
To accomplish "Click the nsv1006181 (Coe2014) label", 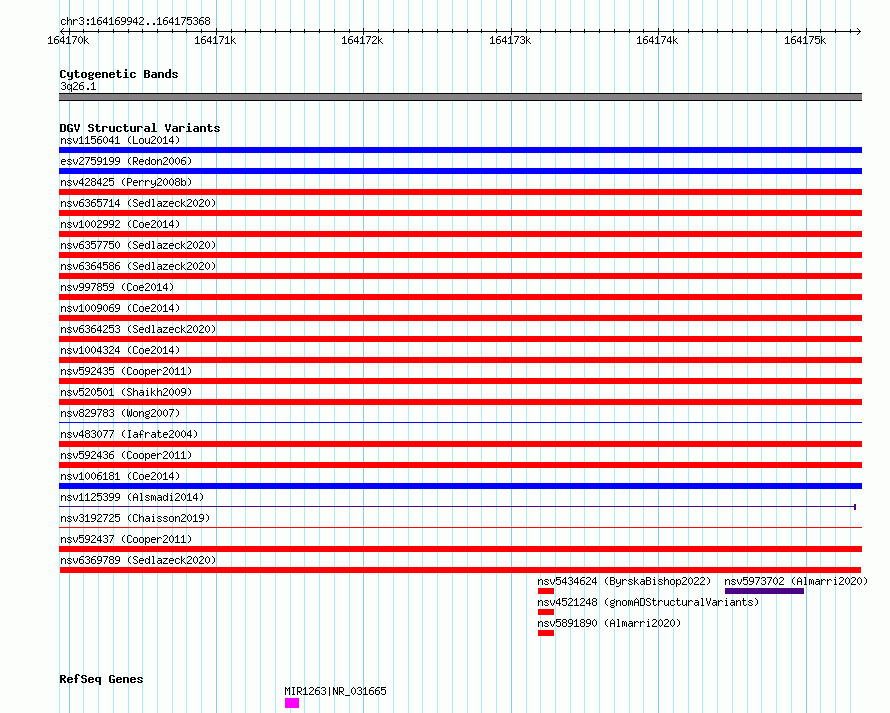I will click(120, 476).
